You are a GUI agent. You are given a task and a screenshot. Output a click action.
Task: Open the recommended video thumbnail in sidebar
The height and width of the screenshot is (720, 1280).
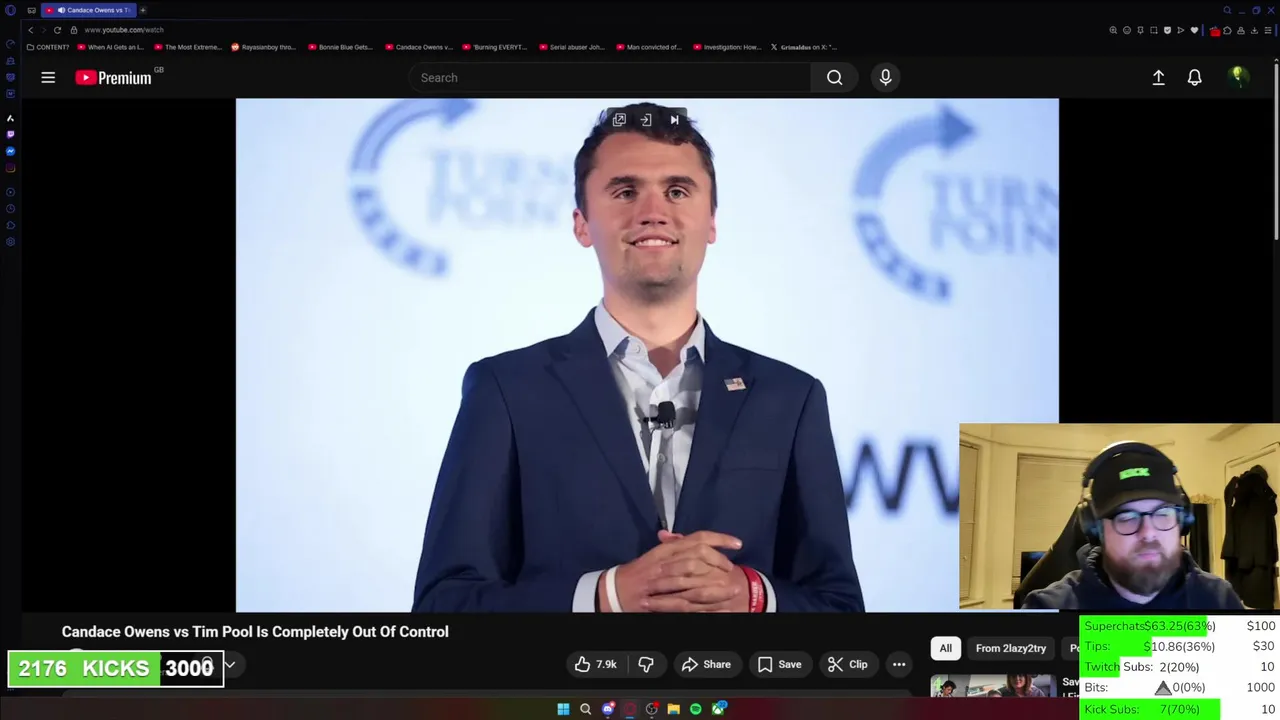coord(992,686)
